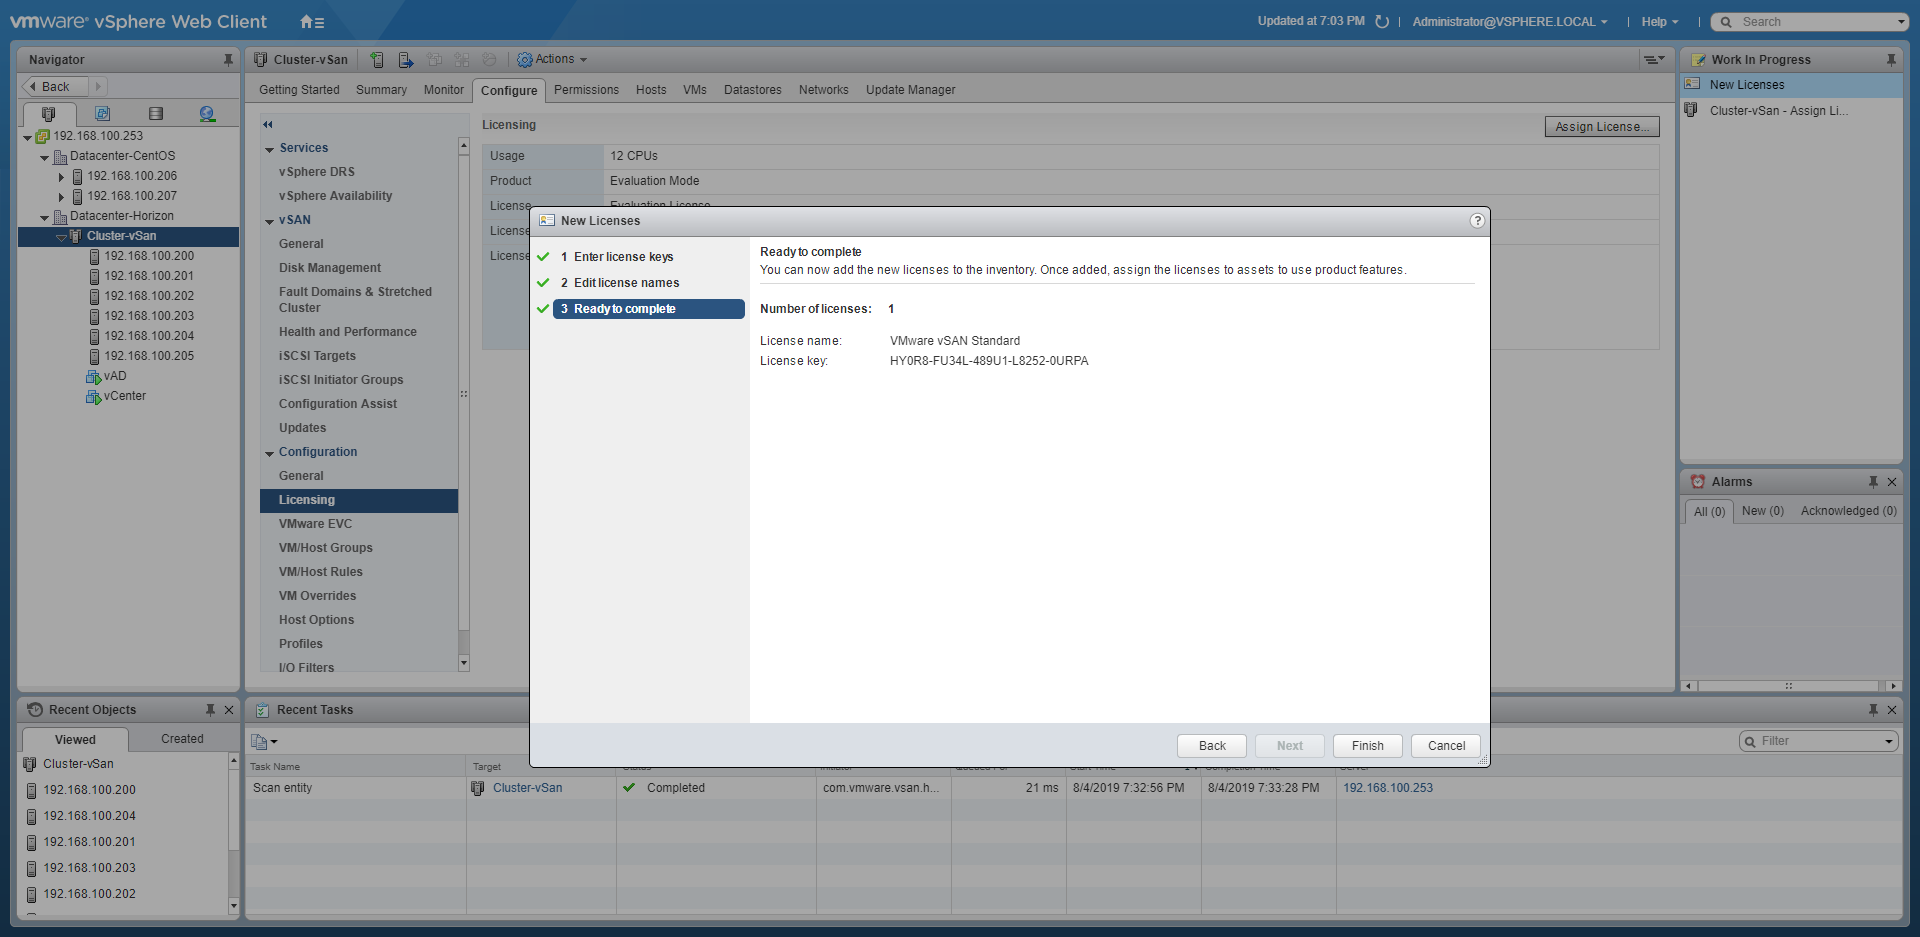
Task: Open the Storage view in Navigator
Action: pos(155,114)
